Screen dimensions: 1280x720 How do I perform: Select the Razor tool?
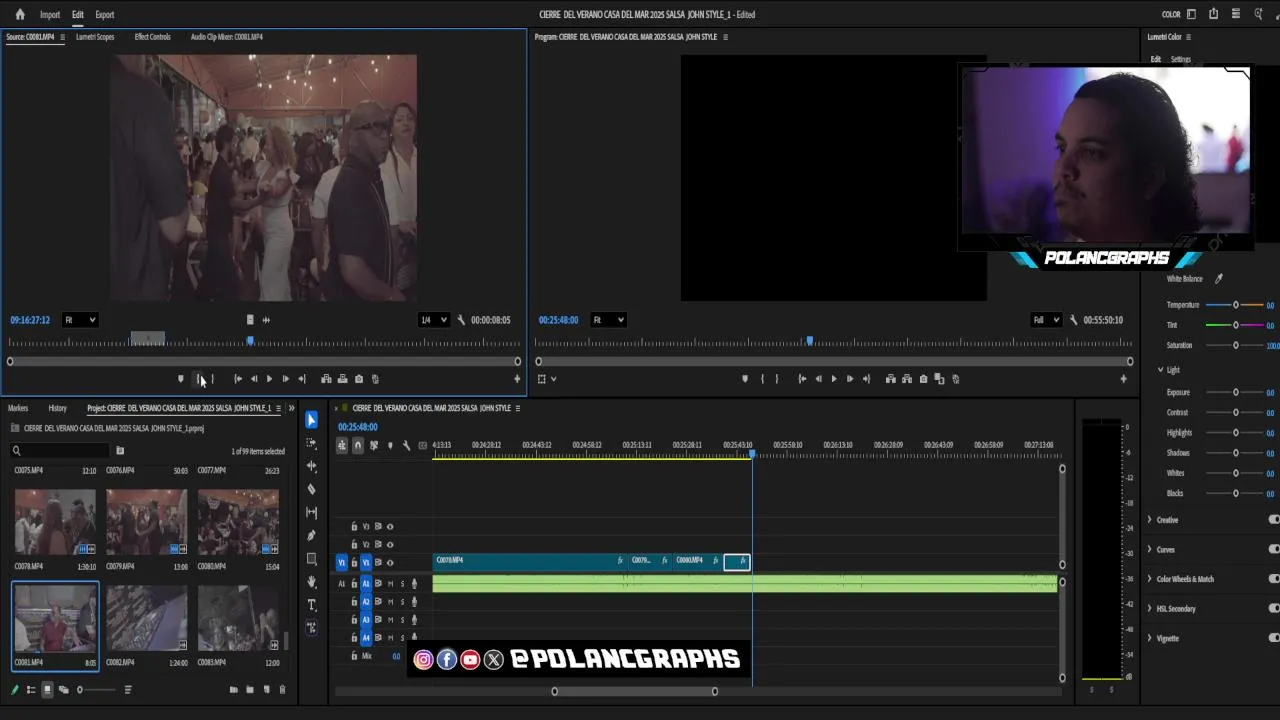tap(311, 489)
